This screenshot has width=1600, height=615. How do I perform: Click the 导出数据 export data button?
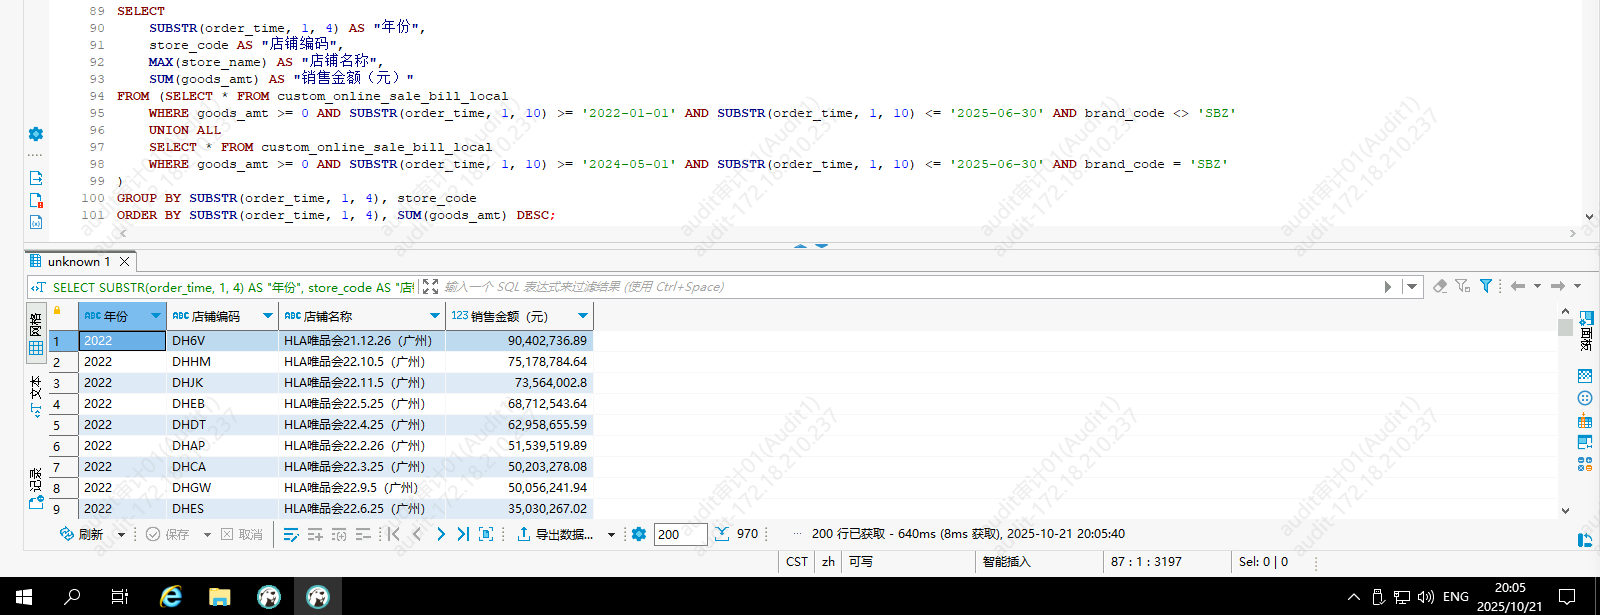click(x=556, y=534)
